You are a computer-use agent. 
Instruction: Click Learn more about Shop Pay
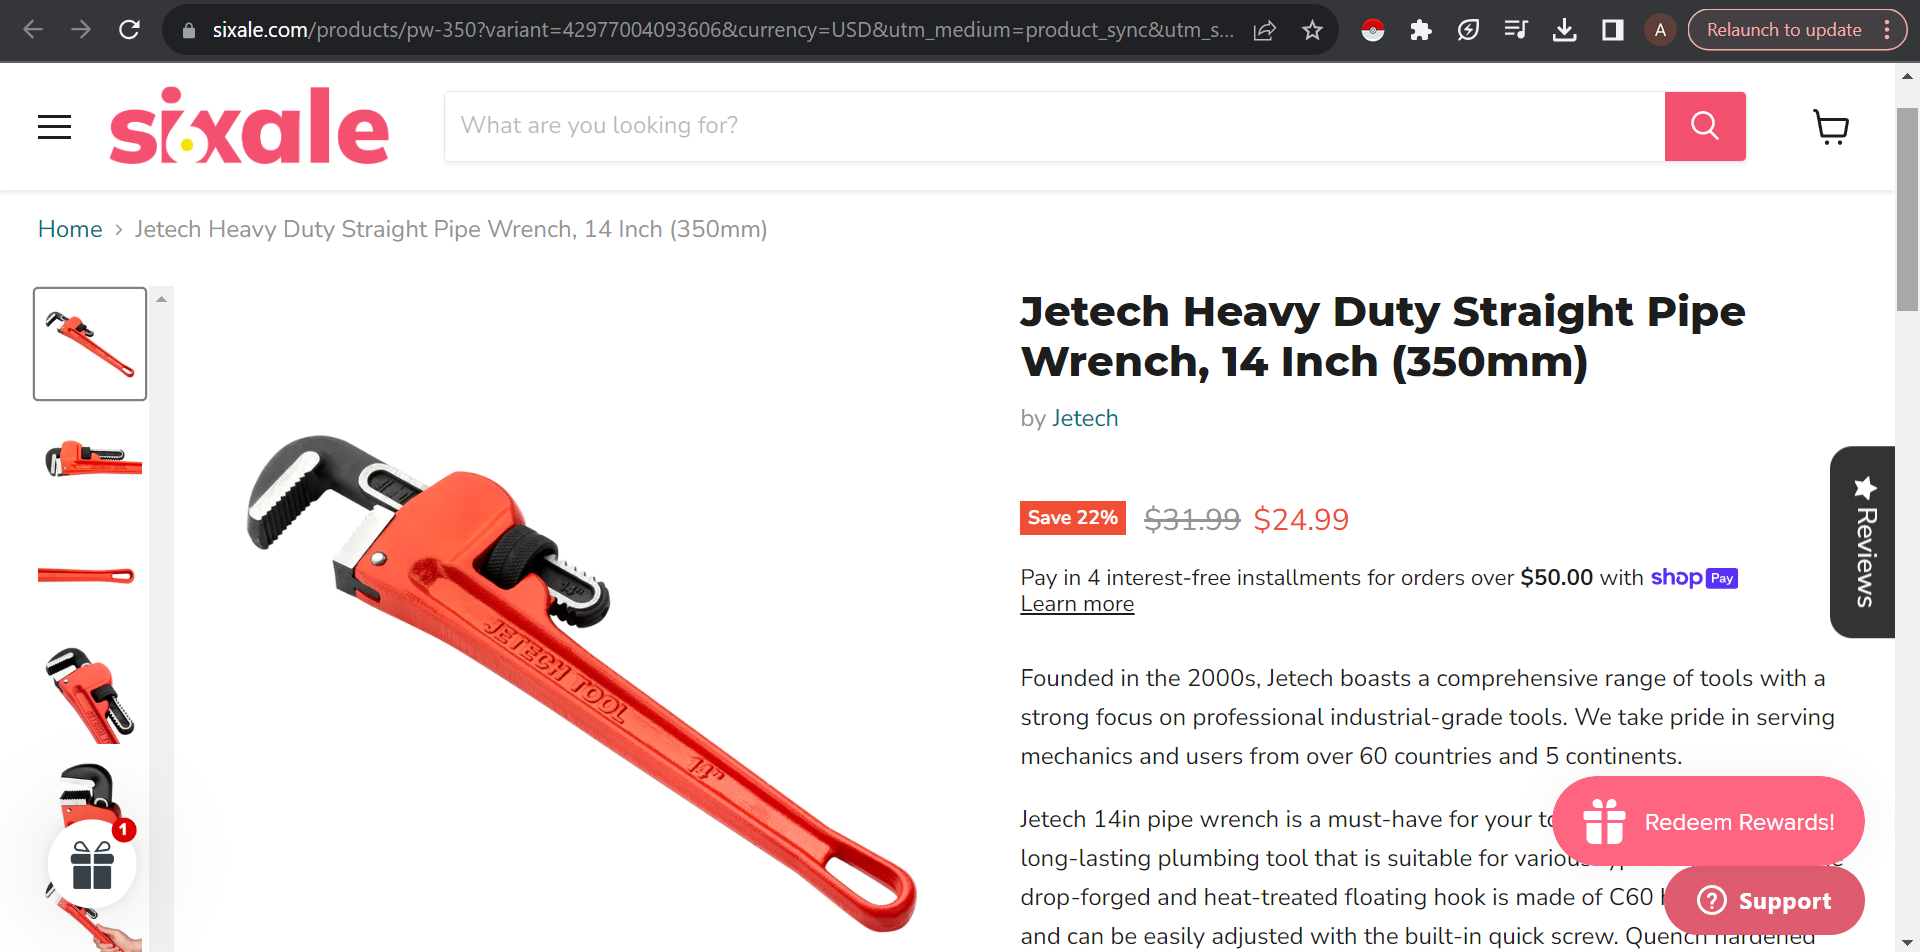pos(1077,604)
